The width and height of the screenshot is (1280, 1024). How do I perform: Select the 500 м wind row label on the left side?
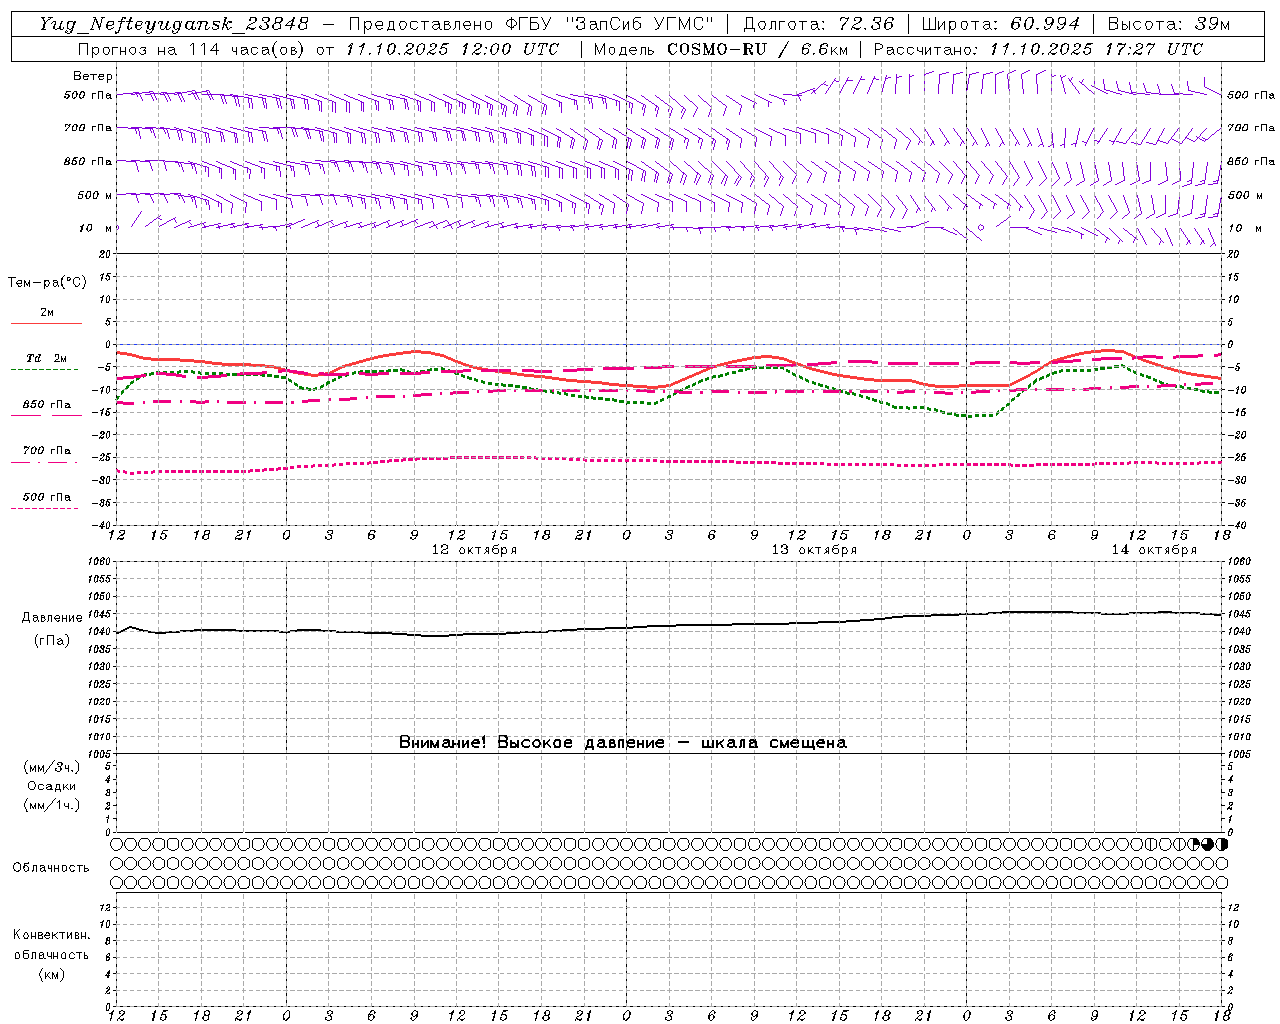click(x=95, y=195)
